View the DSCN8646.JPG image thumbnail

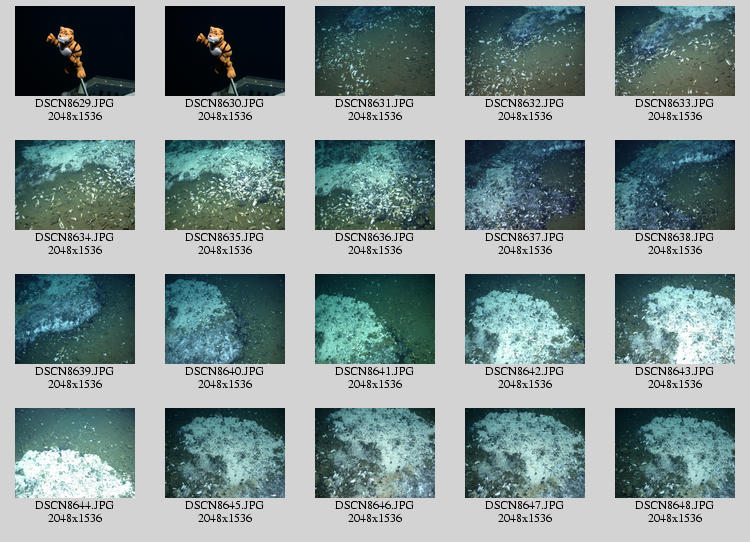click(375, 453)
